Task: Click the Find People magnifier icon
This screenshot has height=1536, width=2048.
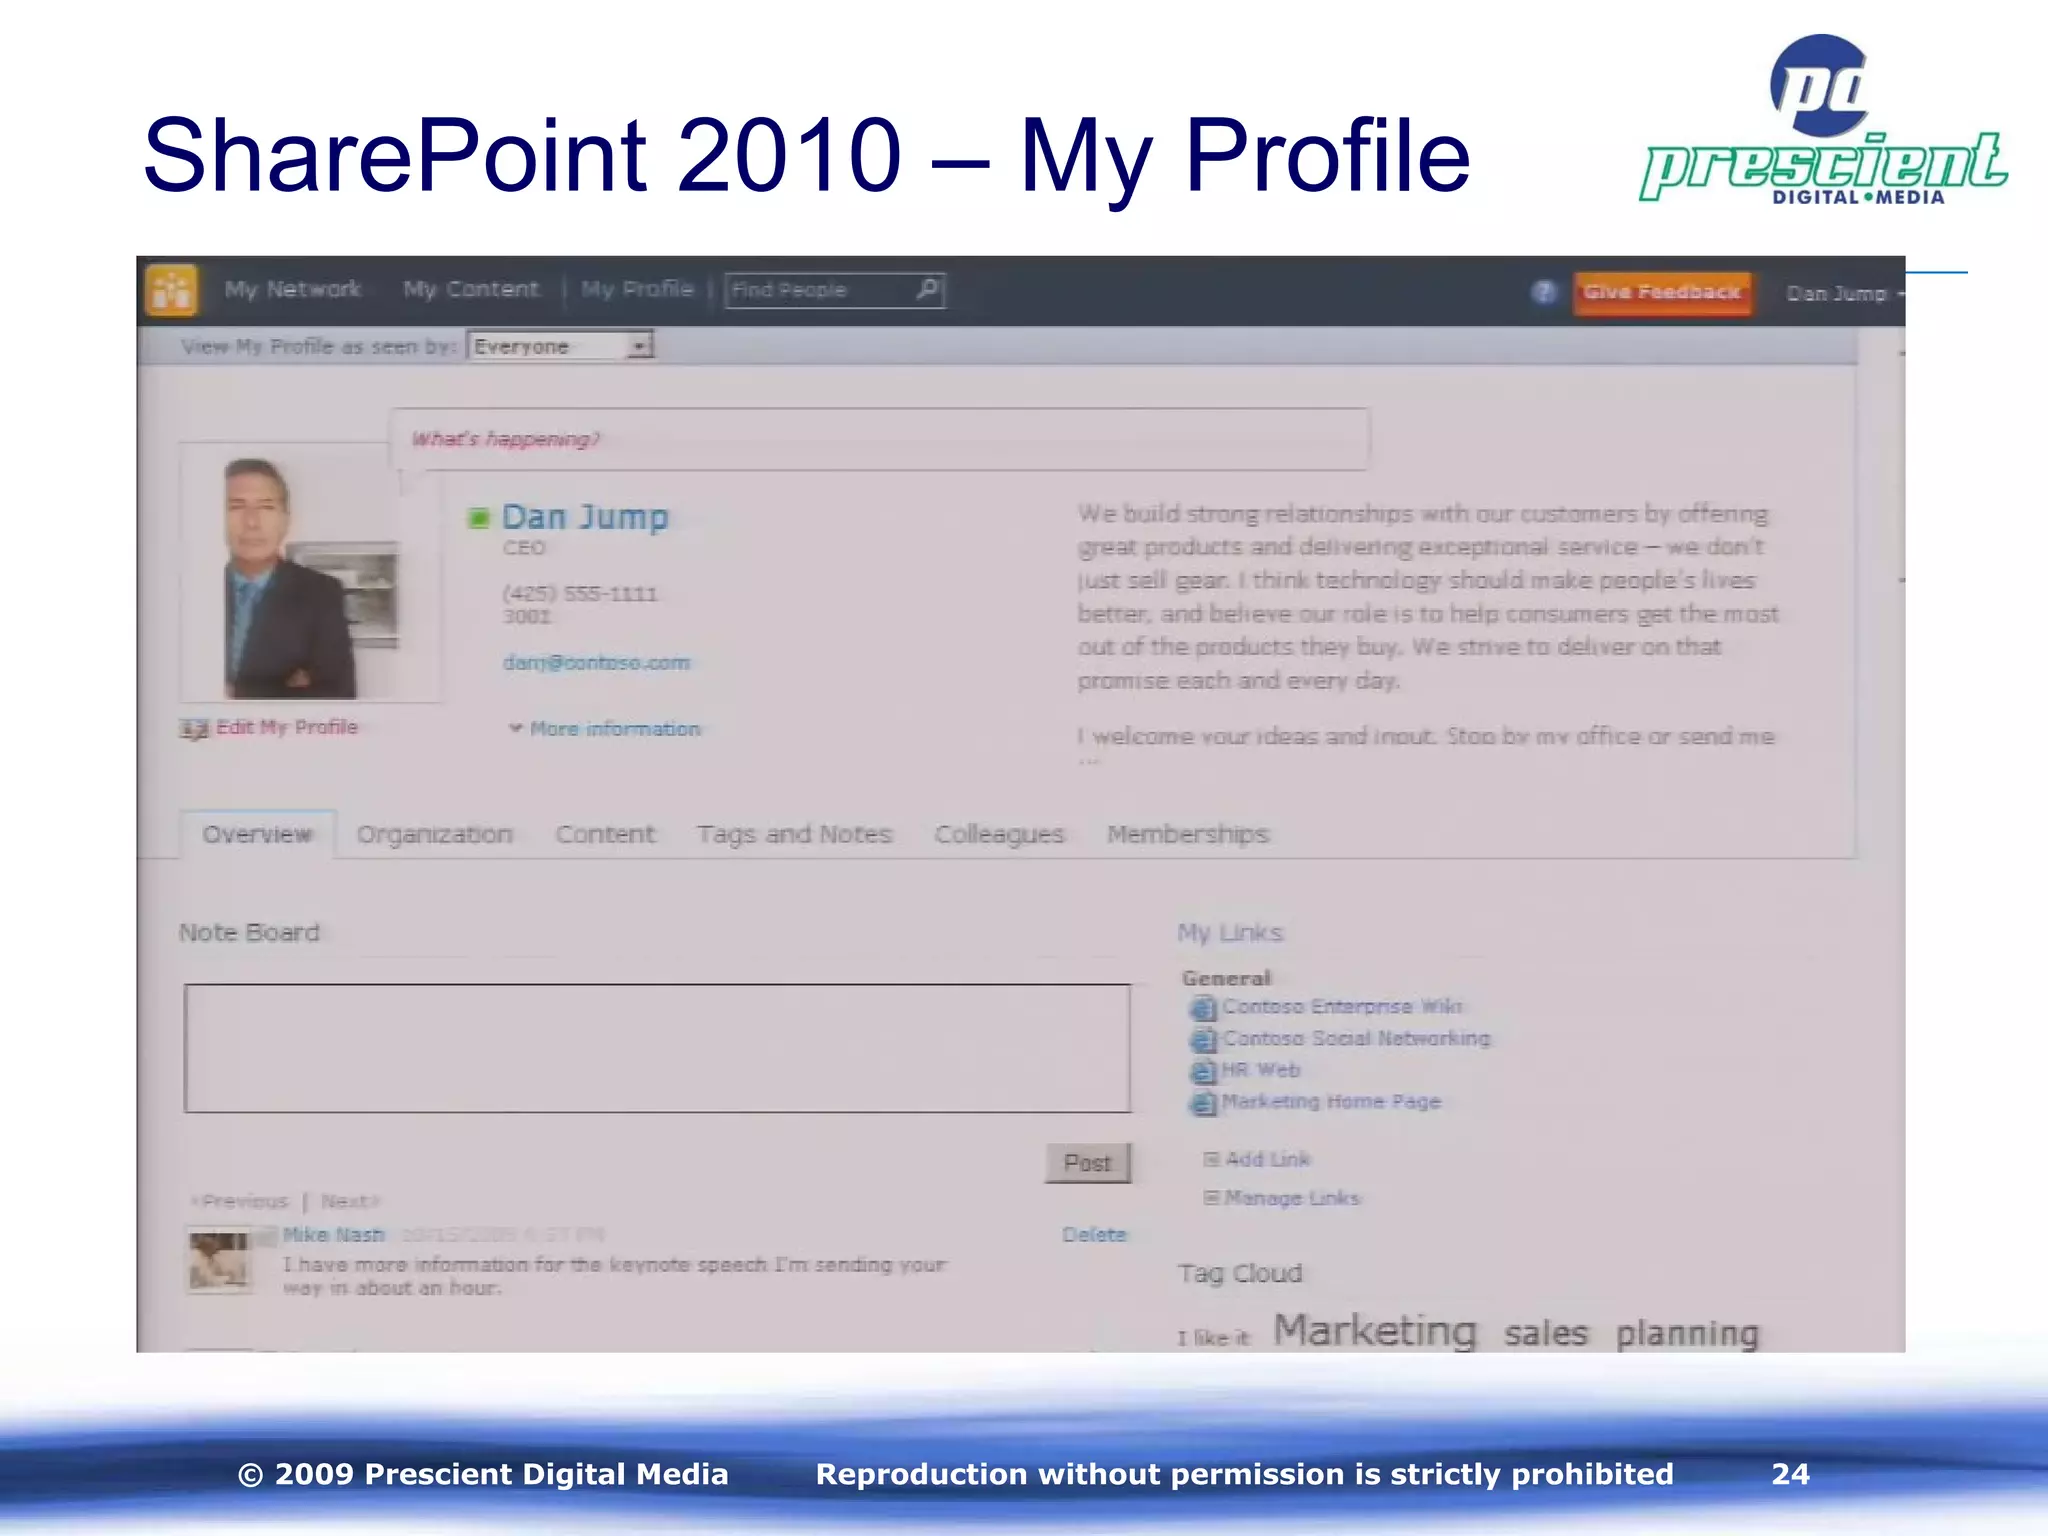Action: click(928, 289)
